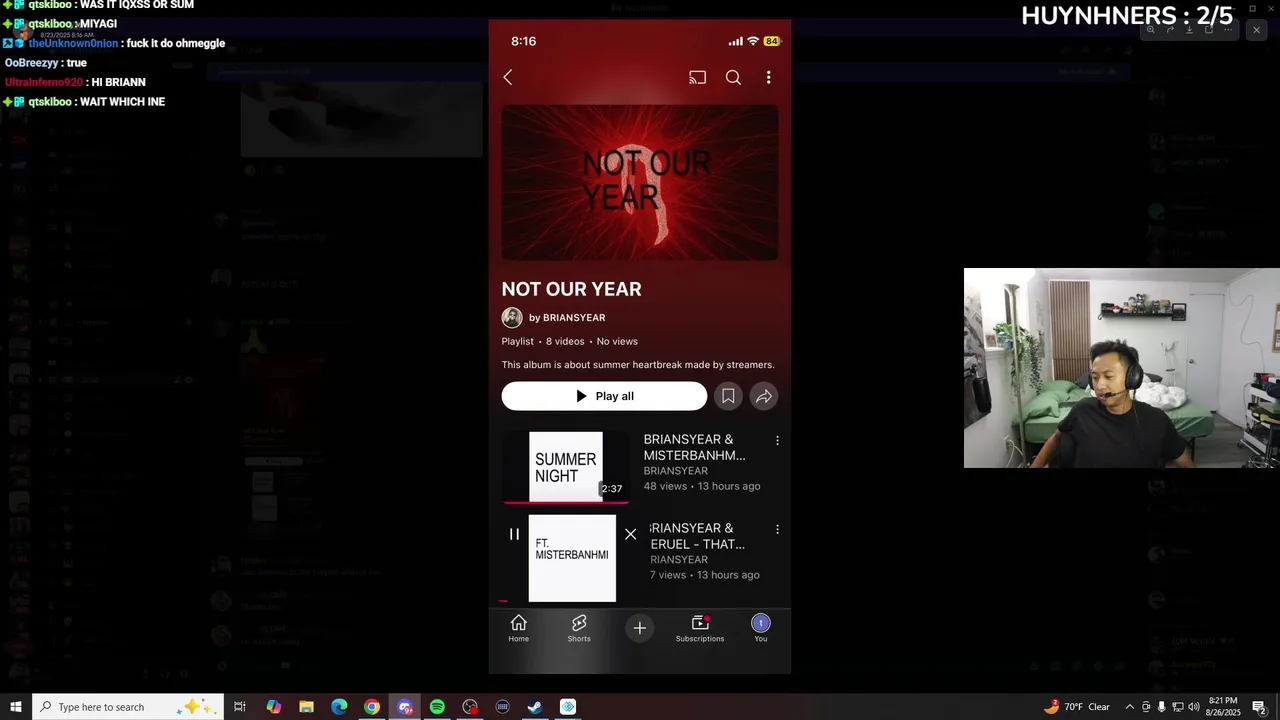Go back with the arrow in YouTube
1280x720 pixels.
tap(508, 78)
